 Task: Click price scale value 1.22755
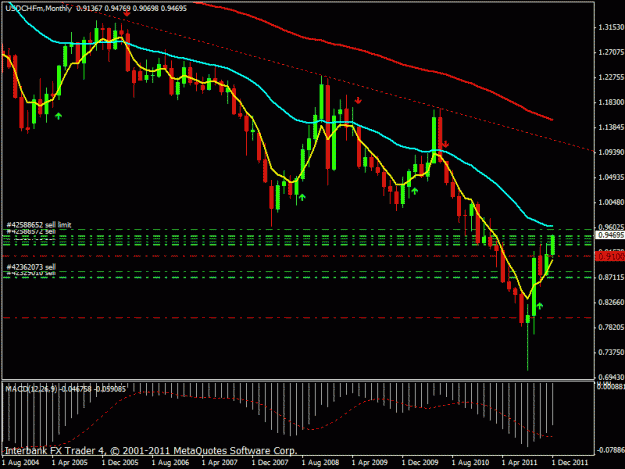click(611, 77)
